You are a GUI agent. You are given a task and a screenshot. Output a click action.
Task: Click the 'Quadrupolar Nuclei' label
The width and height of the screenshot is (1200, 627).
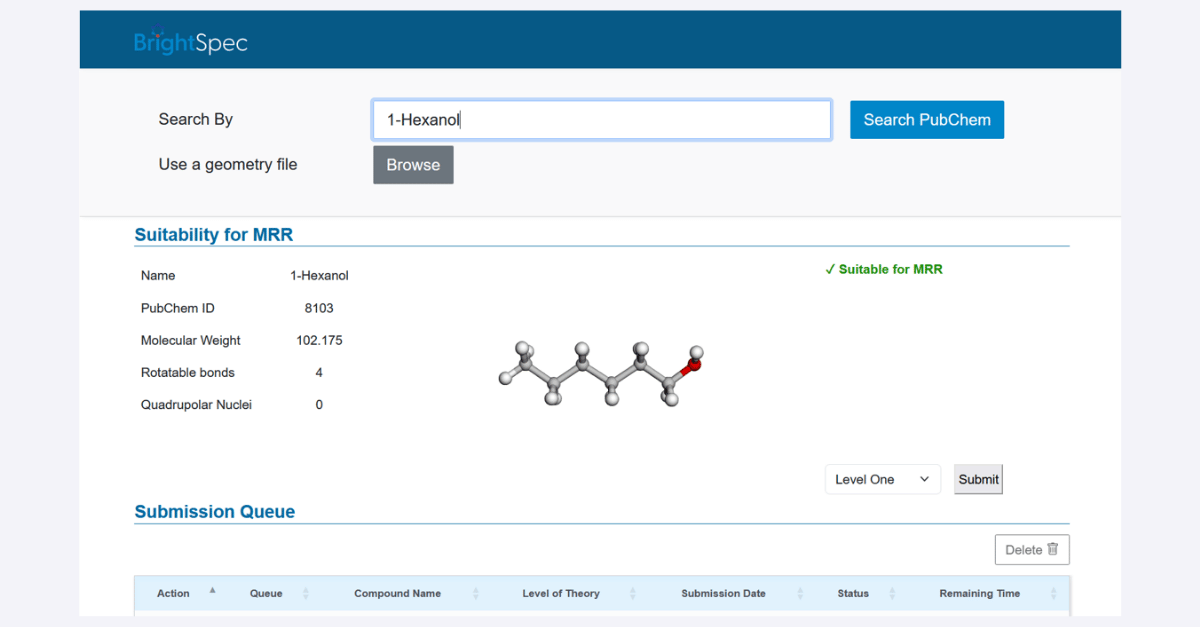[196, 405]
